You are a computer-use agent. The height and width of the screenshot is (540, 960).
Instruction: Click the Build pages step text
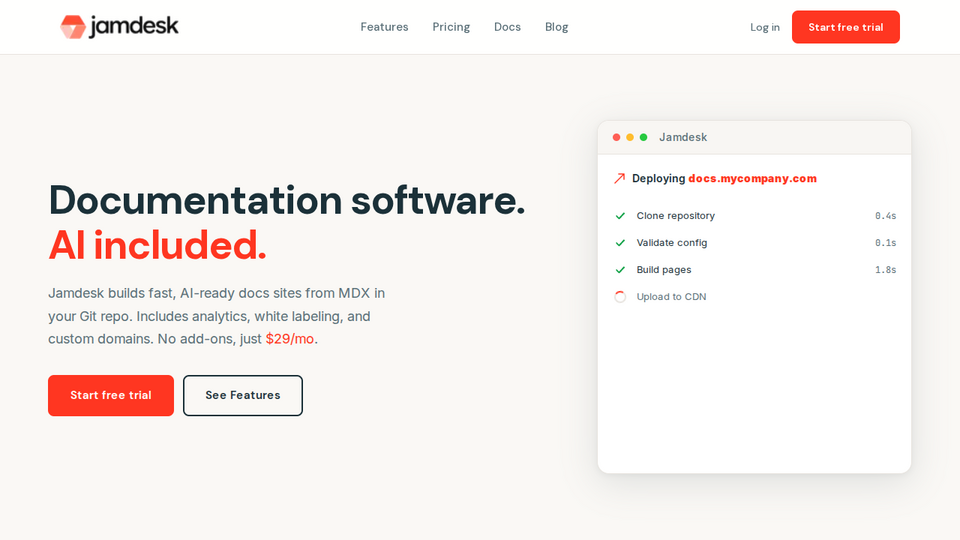coord(664,270)
